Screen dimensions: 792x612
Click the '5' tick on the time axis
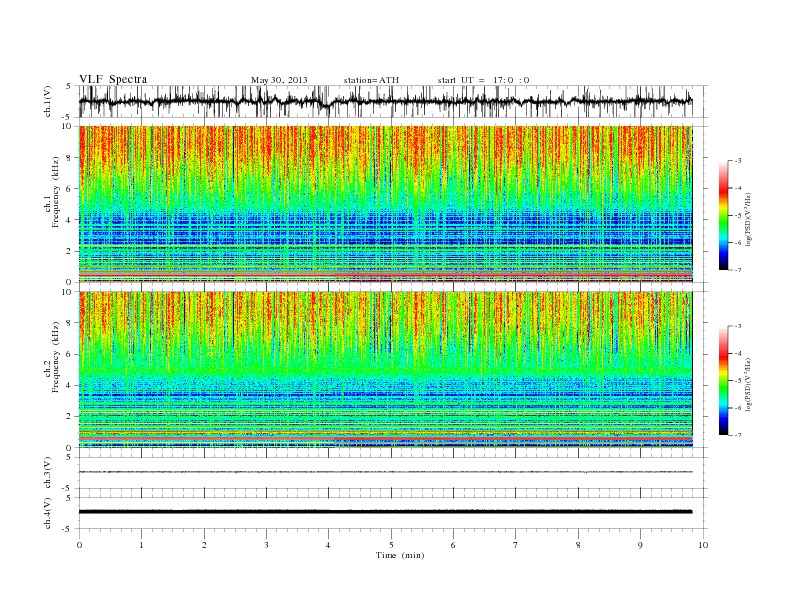pyautogui.click(x=391, y=545)
